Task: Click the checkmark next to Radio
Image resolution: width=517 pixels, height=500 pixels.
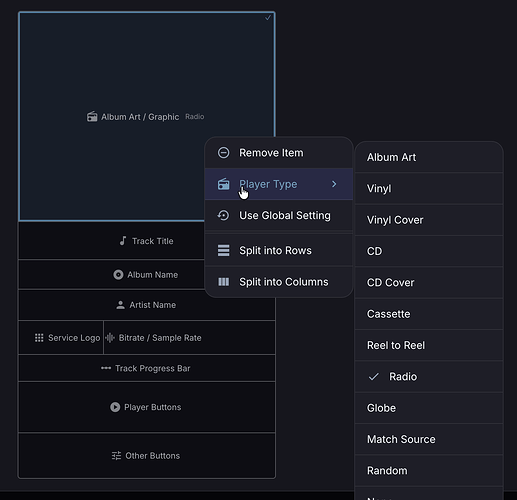Action: [373, 377]
